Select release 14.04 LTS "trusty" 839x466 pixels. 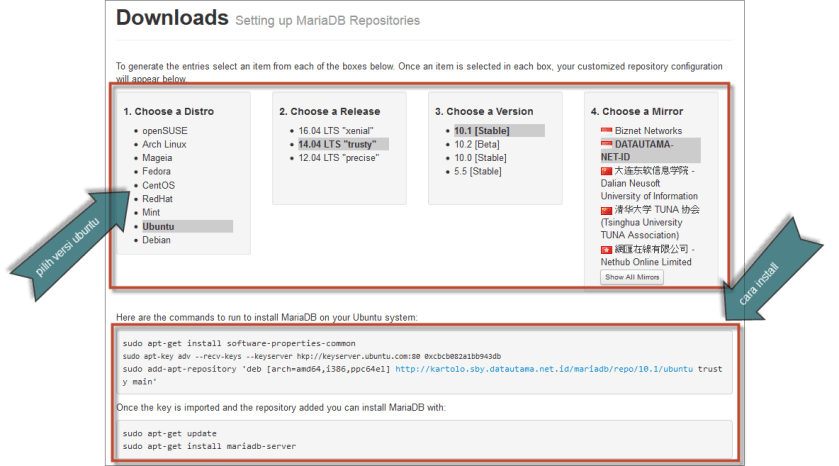tap(343, 144)
